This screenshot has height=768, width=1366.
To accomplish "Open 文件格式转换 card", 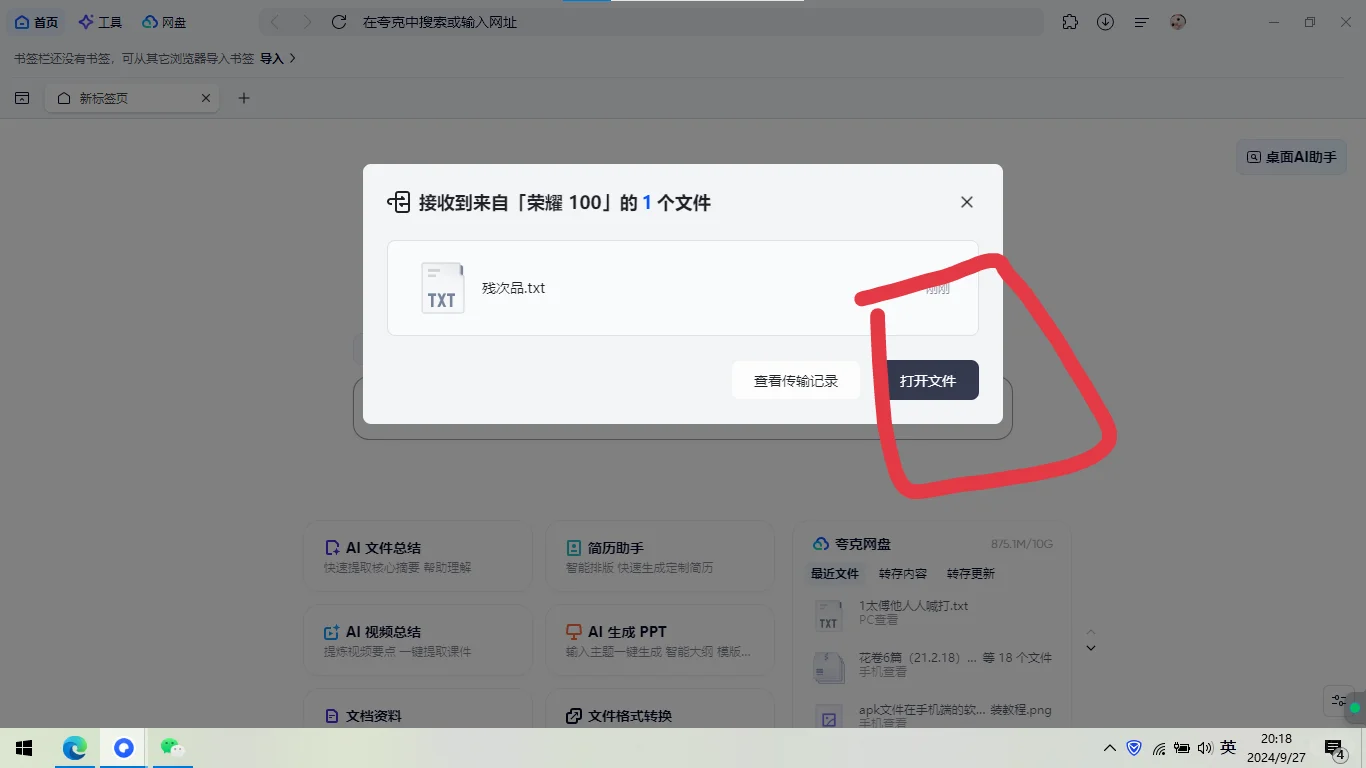I will coord(660,709).
